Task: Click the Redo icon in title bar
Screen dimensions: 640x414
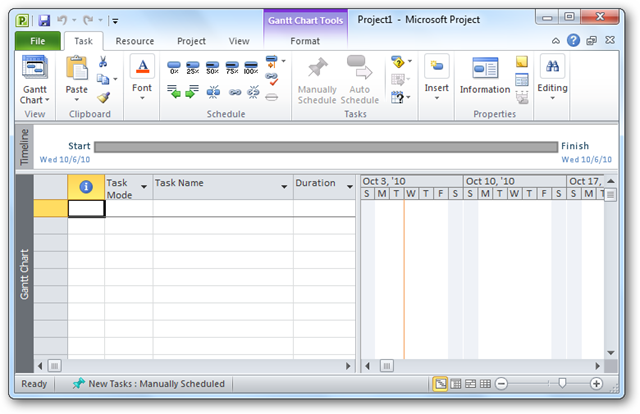Action: (88, 20)
